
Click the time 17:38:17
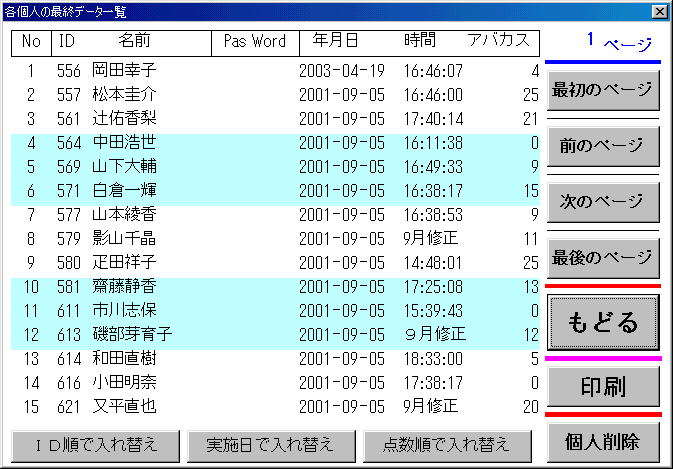click(433, 384)
